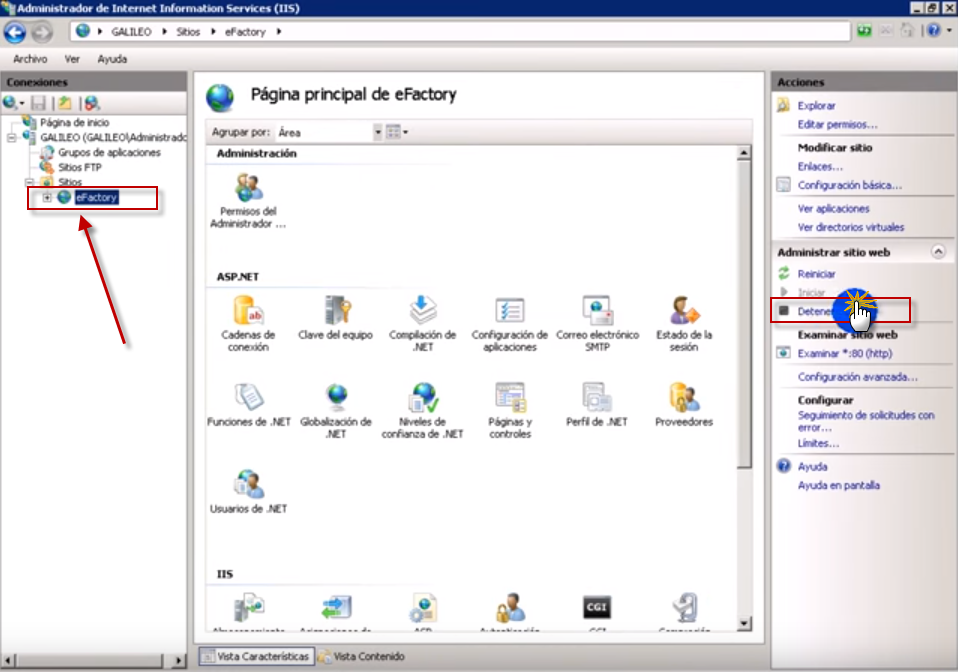Click Conexiones horizontal scrollbar right arrow
The height and width of the screenshot is (672, 958).
[x=178, y=660]
